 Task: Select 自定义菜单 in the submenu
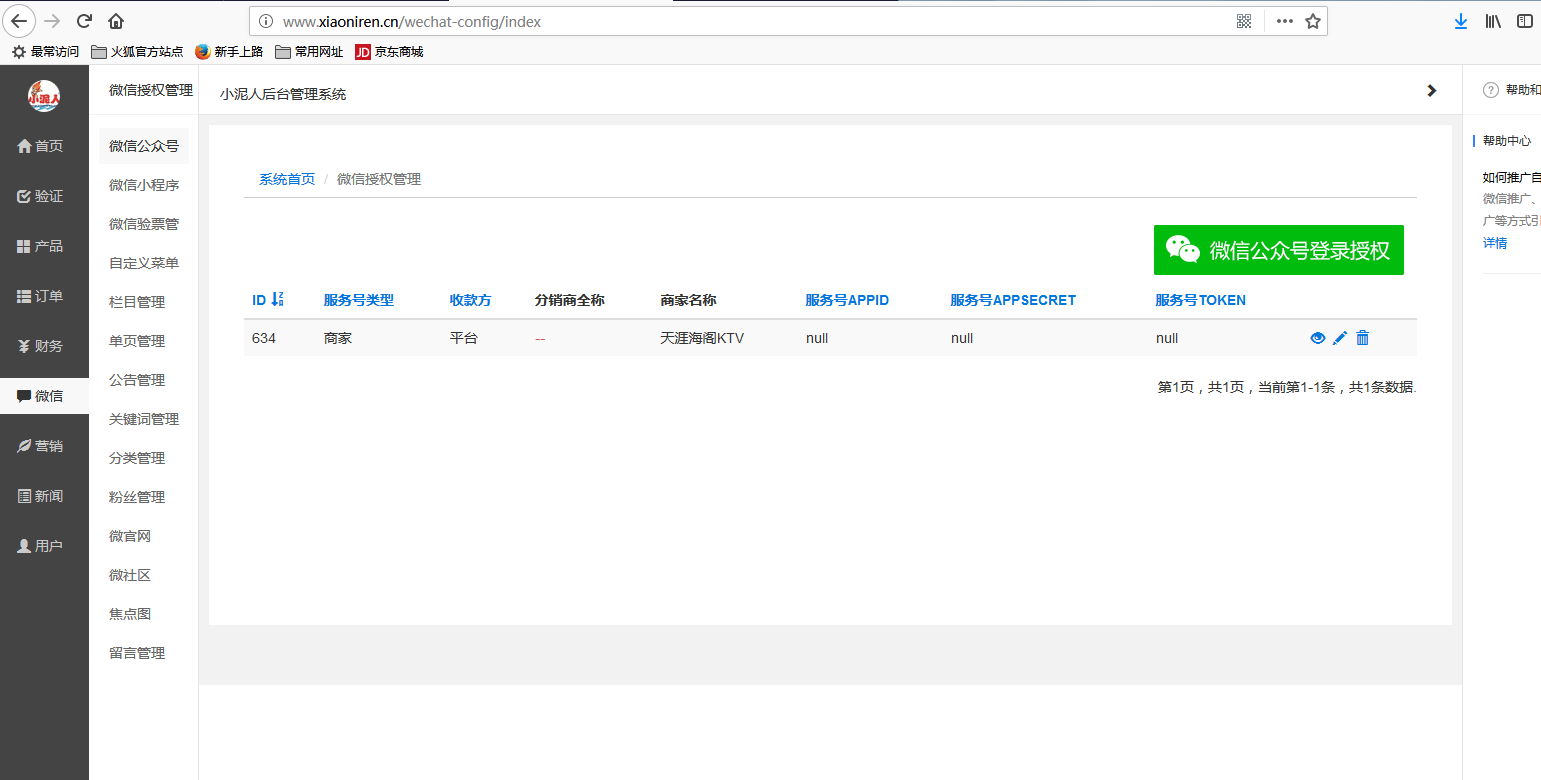pyautogui.click(x=144, y=263)
